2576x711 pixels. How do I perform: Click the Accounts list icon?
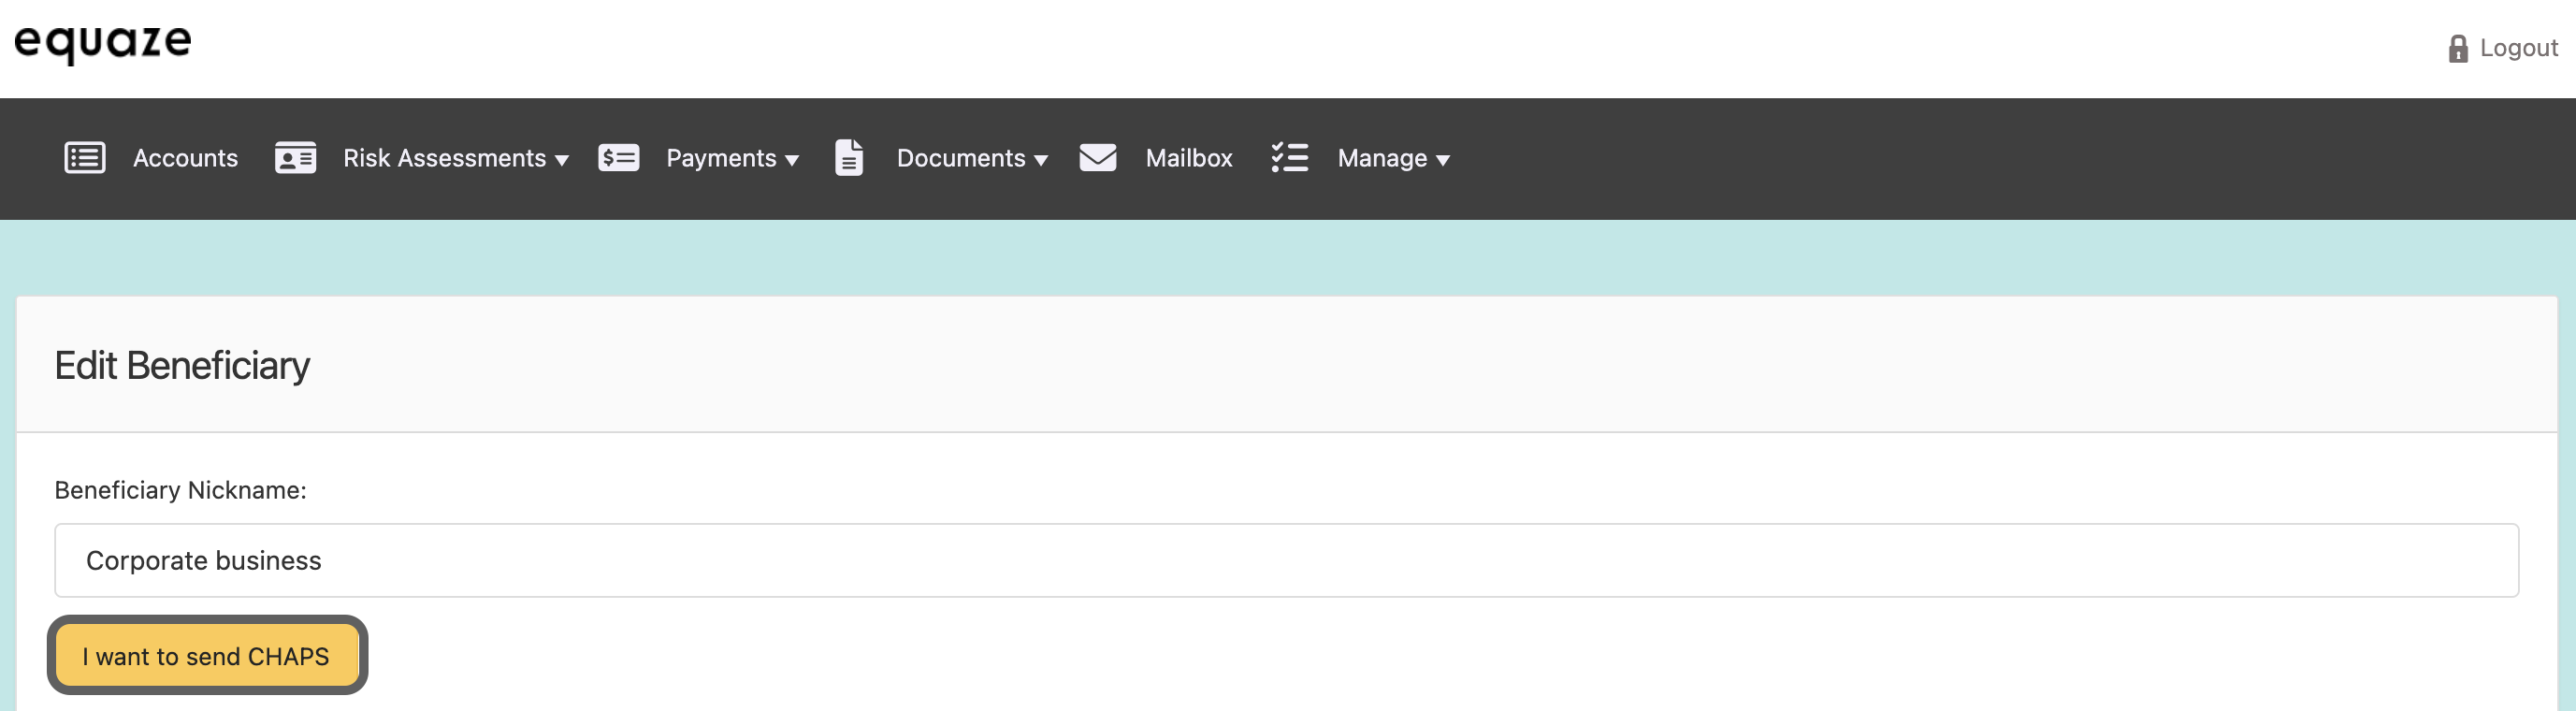tap(85, 158)
